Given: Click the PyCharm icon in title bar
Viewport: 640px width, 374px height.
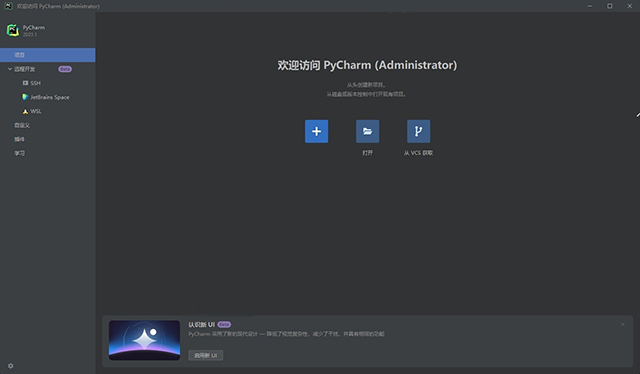Looking at the screenshot, I should click(x=8, y=6).
